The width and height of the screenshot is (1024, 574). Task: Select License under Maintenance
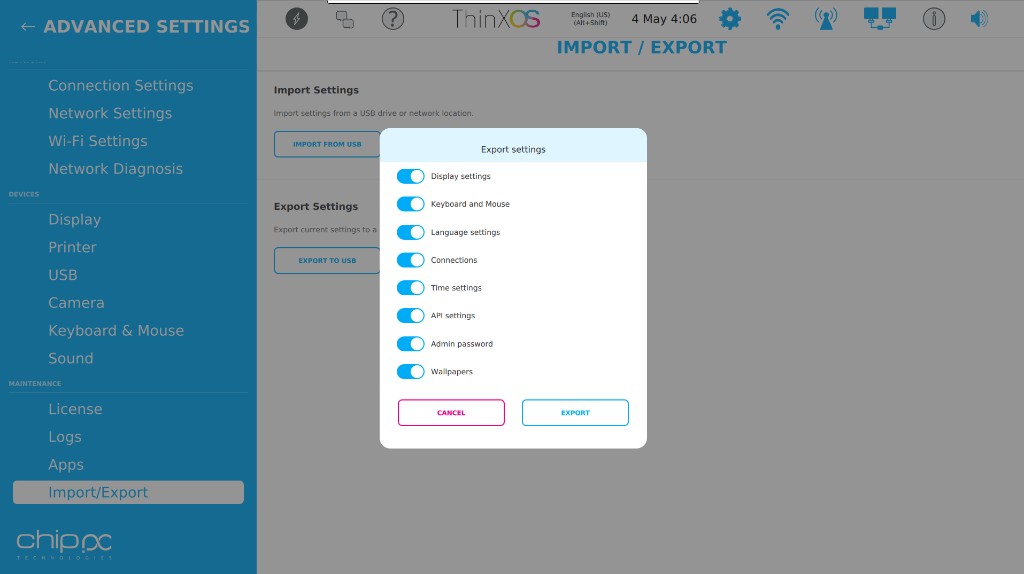tap(75, 409)
